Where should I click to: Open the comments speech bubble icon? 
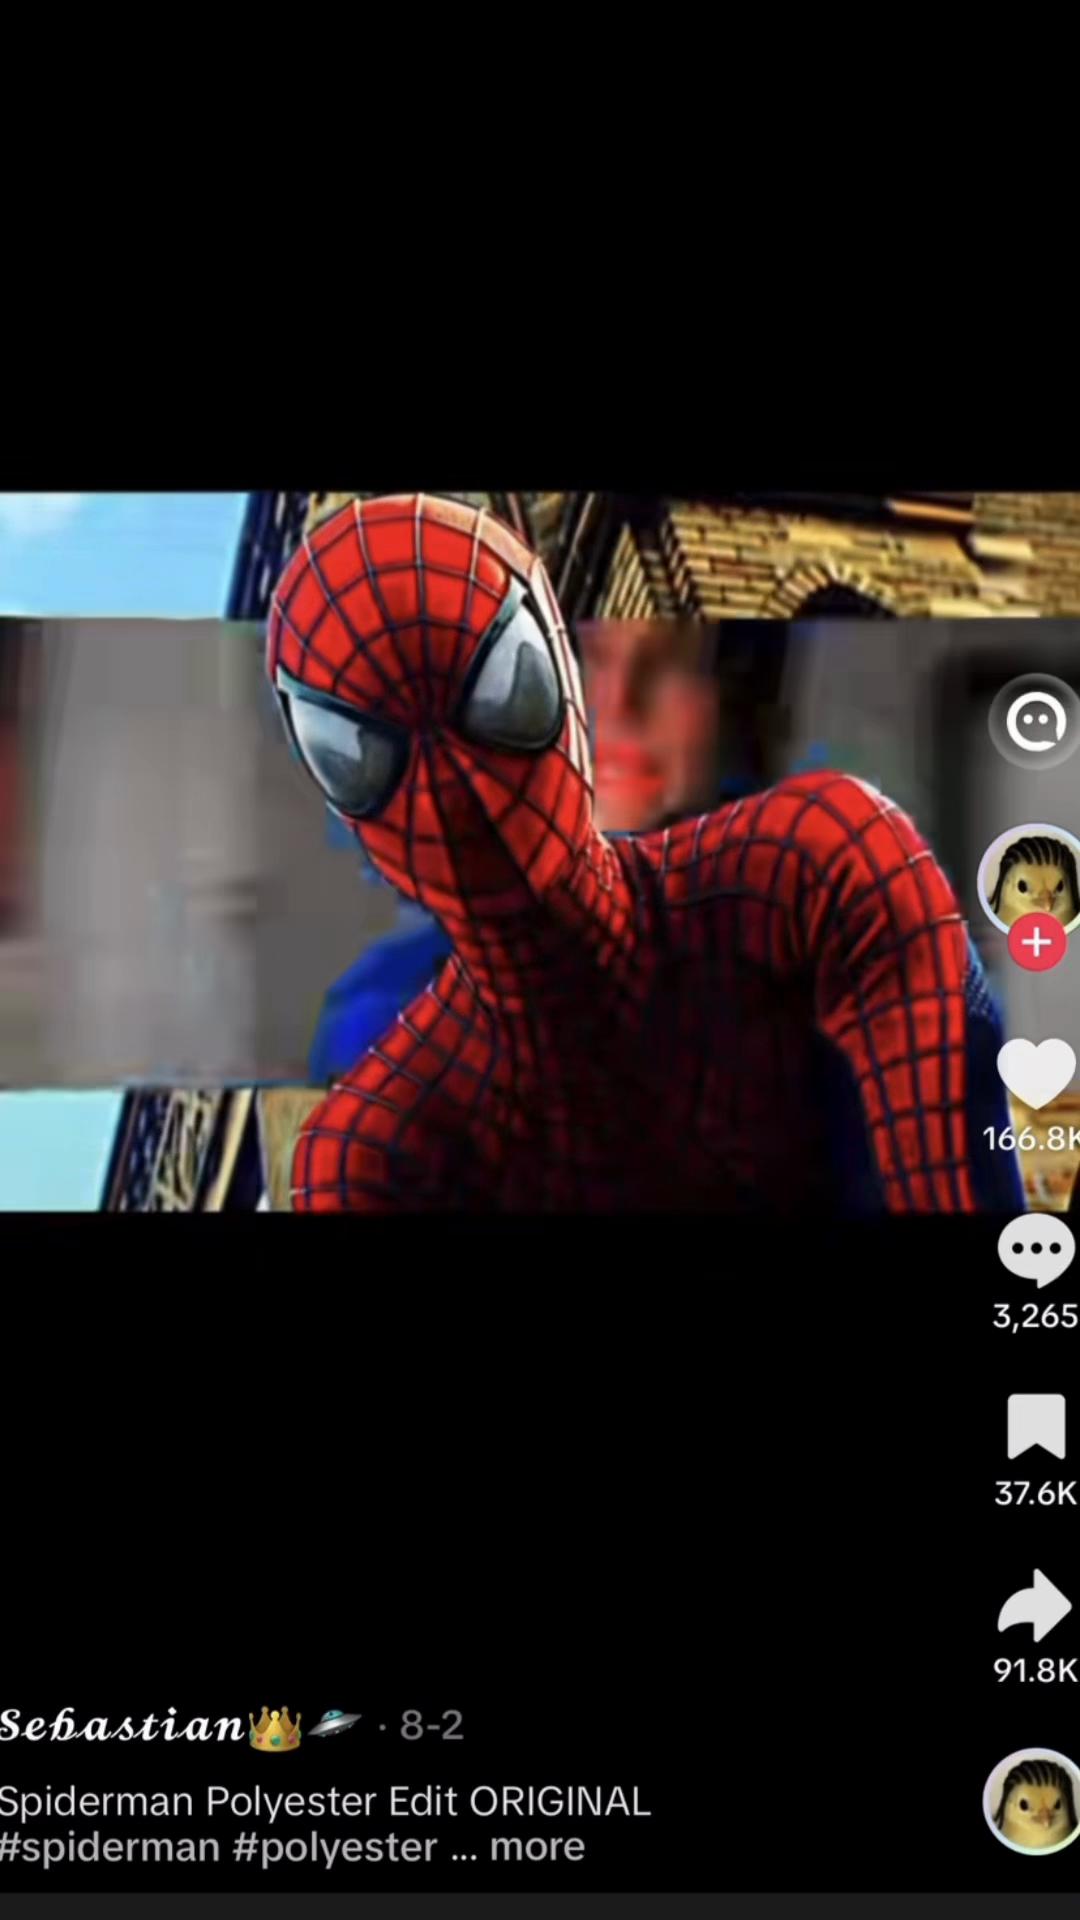coord(1036,1250)
